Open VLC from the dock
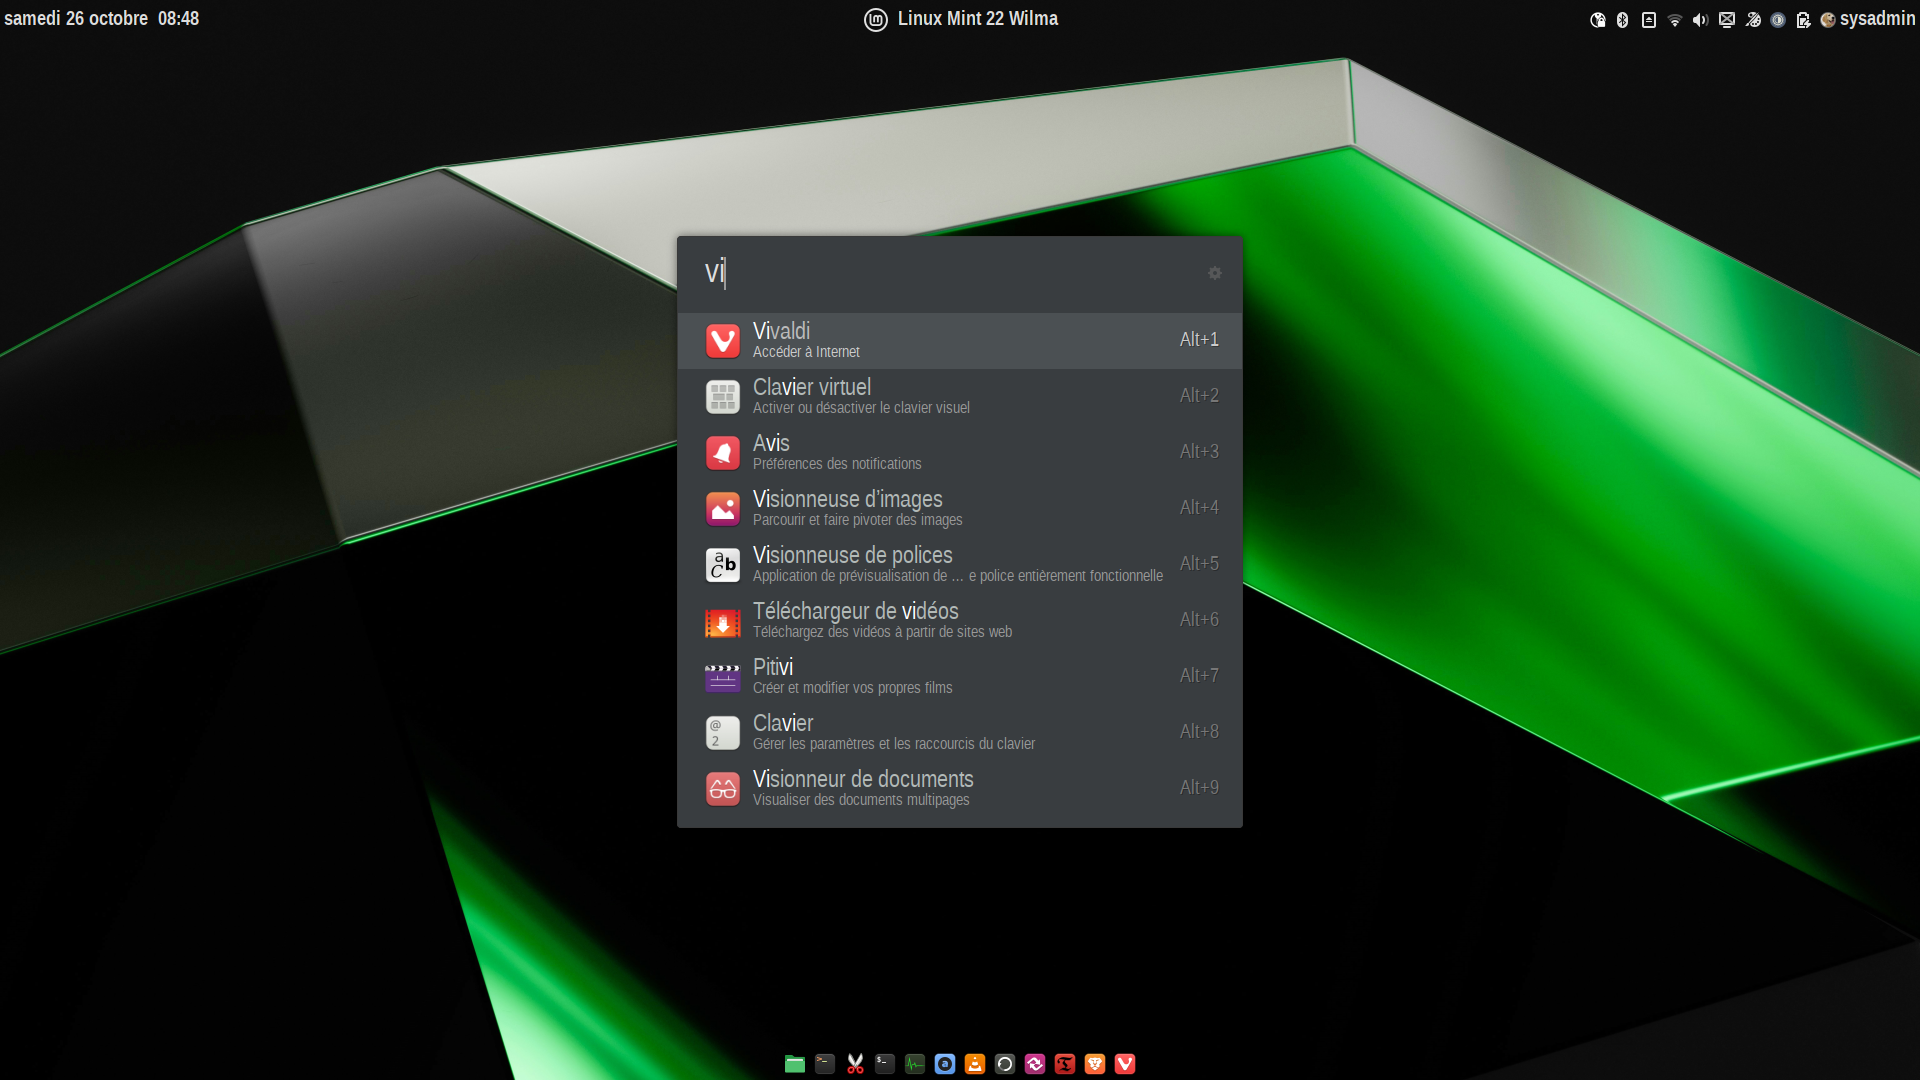This screenshot has width=1920, height=1080. tap(975, 1064)
